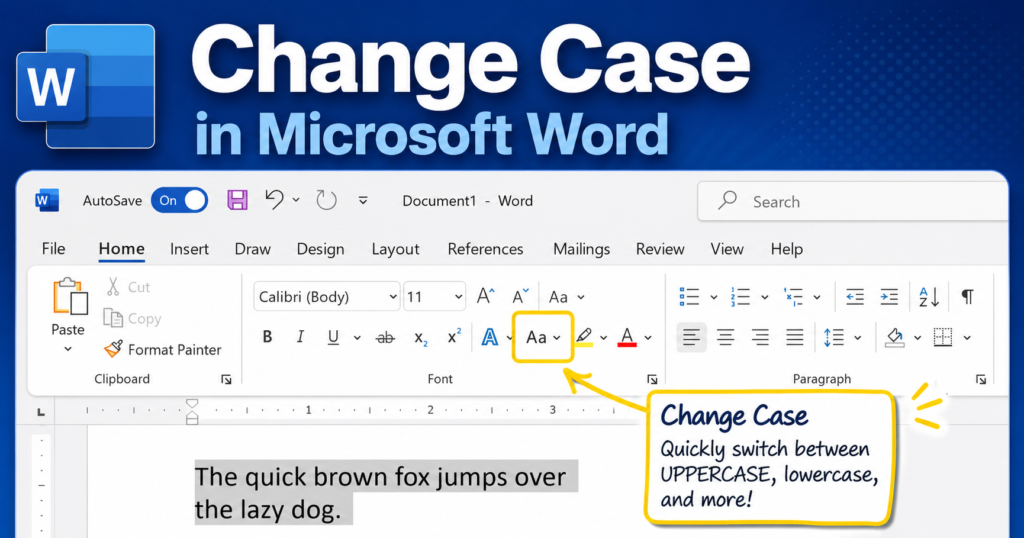Open the Clipboard dialog launcher
The image size is (1024, 538).
point(226,379)
